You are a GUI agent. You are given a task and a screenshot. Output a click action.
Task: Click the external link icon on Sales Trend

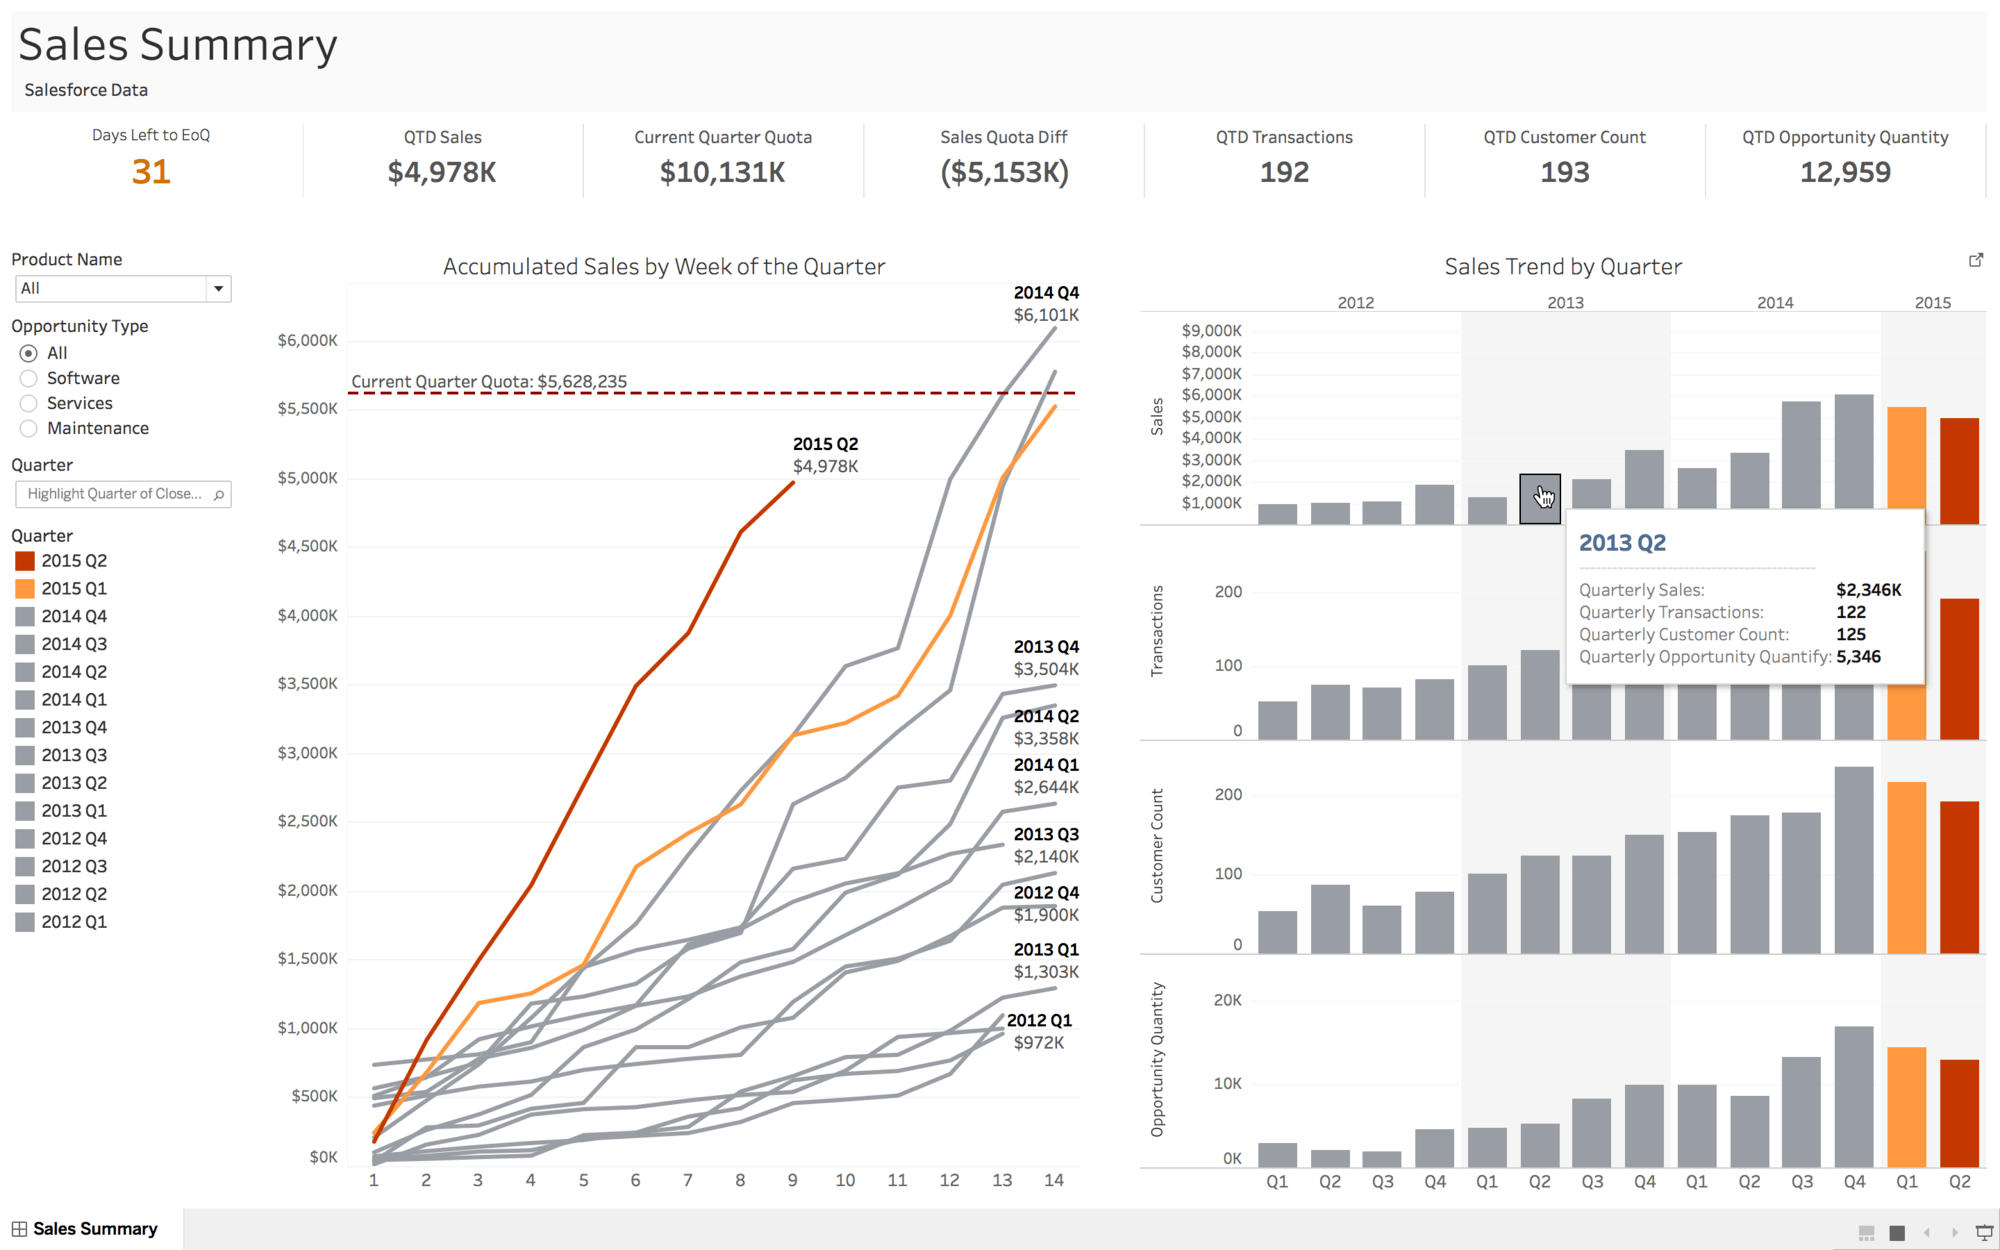coord(1973,259)
